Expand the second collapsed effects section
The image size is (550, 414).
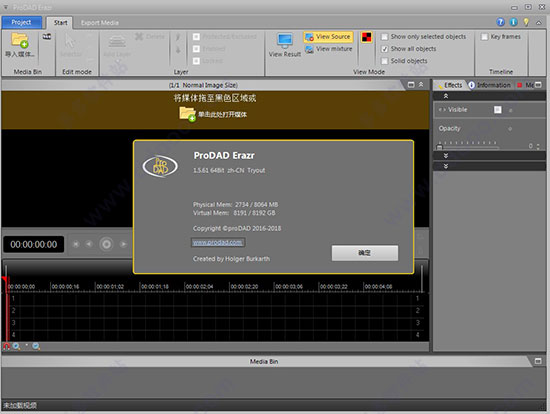pos(446,166)
